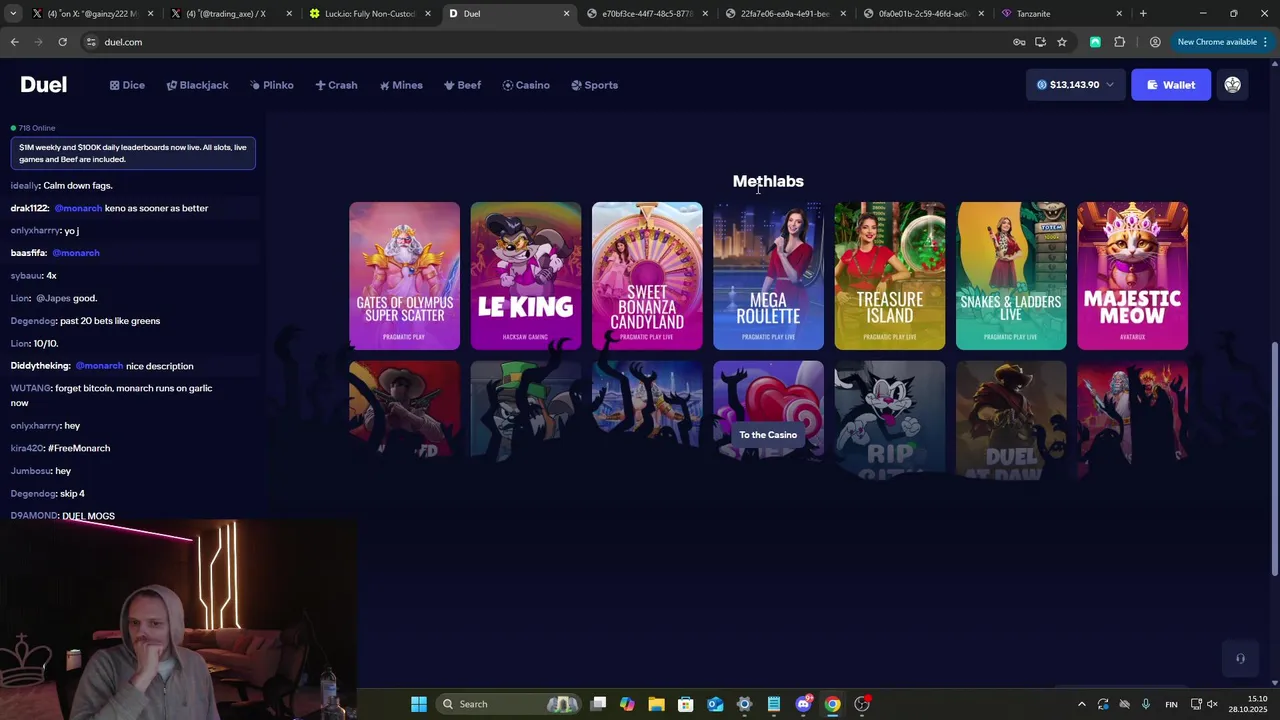
Task: Reload the page
Action: 62,42
